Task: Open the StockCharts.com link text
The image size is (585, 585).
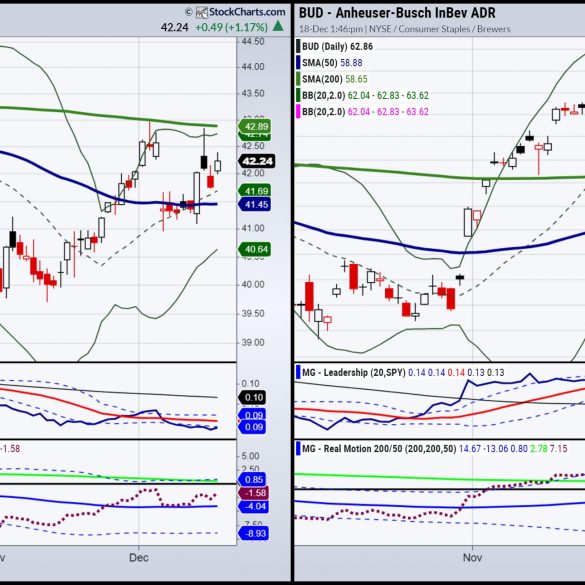Action: point(247,12)
